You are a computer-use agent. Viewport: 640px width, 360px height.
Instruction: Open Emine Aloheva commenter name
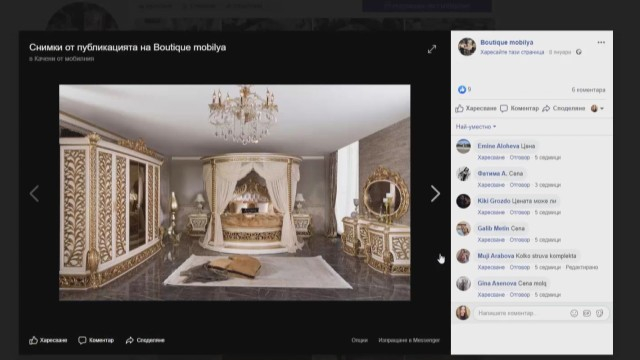pyautogui.click(x=498, y=146)
